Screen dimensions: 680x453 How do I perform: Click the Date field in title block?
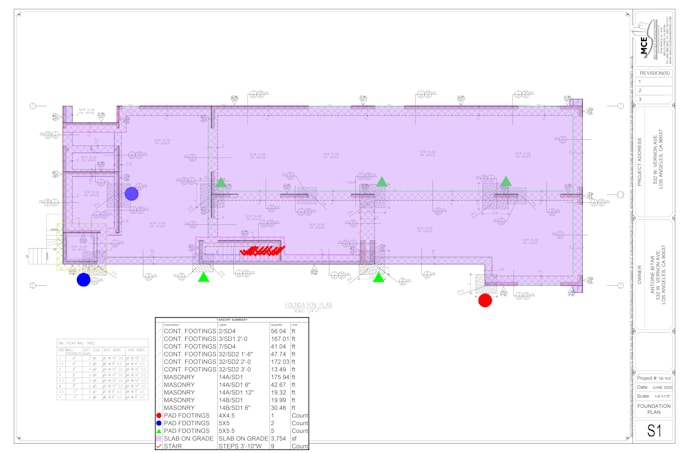coord(654,387)
